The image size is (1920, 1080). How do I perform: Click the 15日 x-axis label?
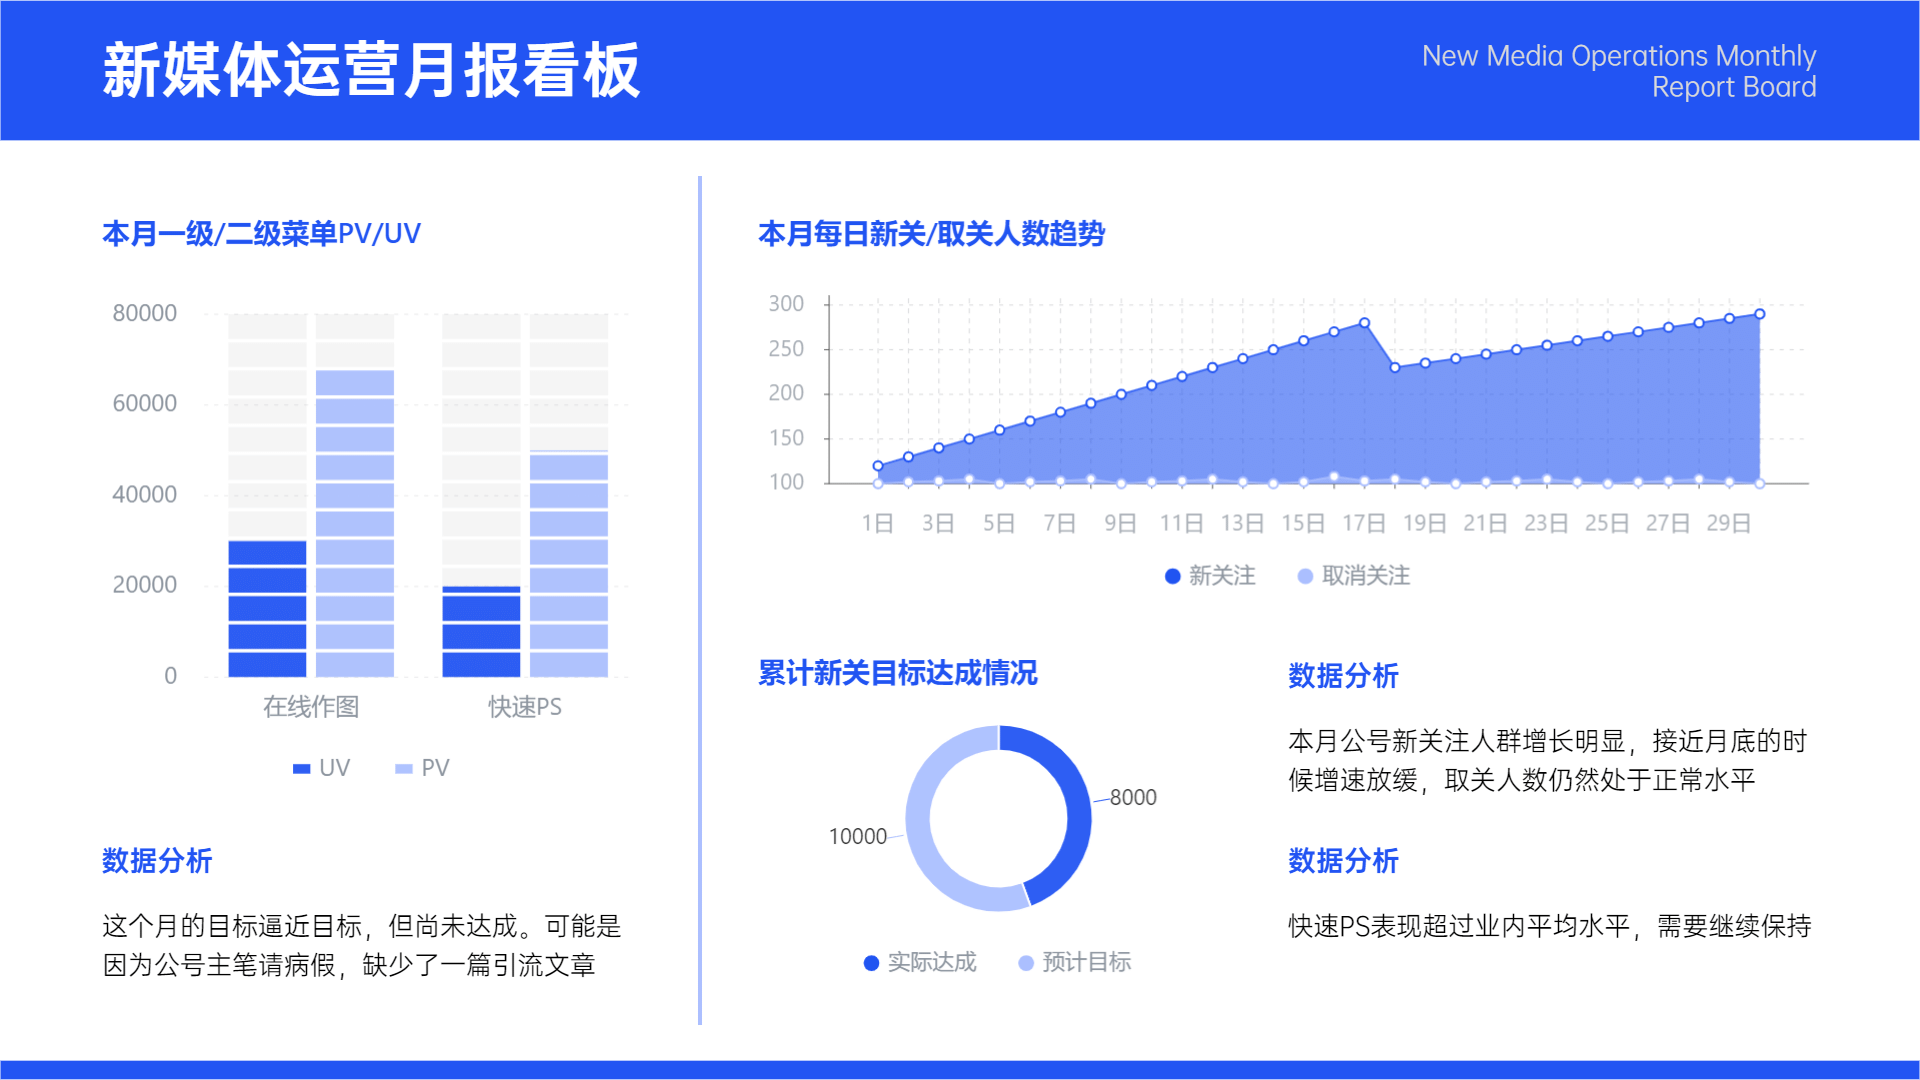1303,524
